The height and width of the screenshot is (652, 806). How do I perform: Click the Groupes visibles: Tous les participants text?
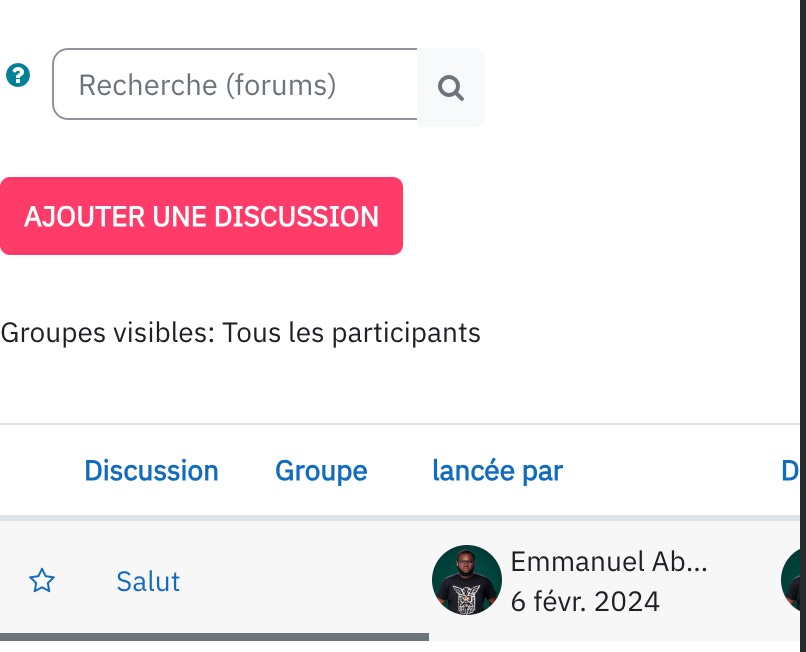click(241, 333)
